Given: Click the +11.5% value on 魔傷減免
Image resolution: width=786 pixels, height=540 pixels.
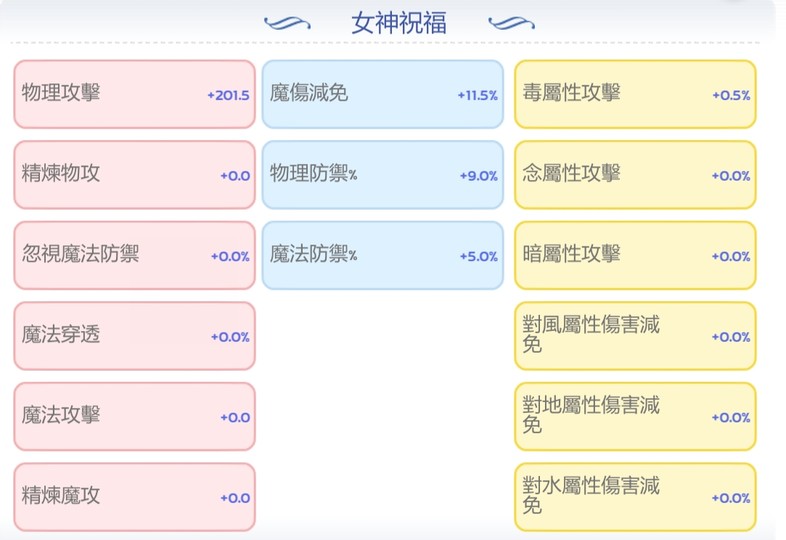Looking at the screenshot, I should pyautogui.click(x=477, y=96).
